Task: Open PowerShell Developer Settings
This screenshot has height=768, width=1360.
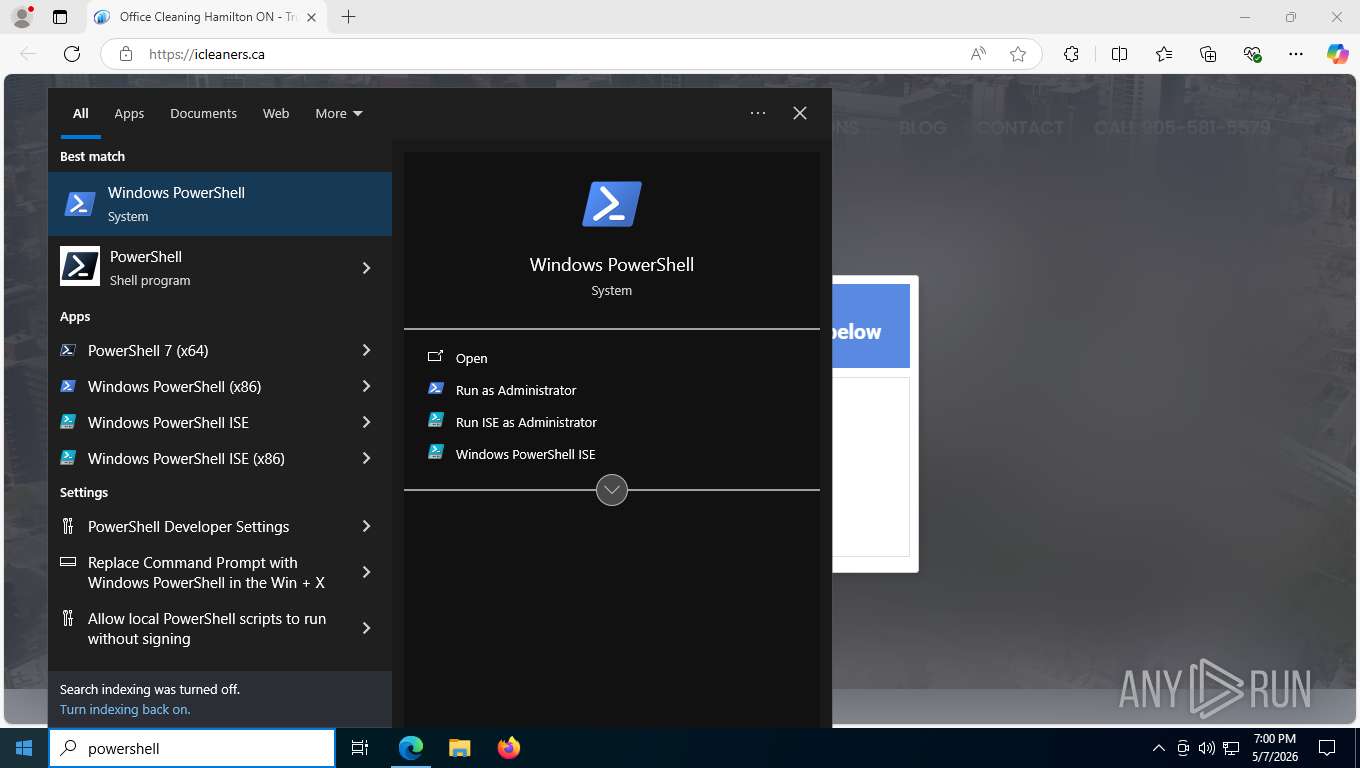Action: tap(196, 526)
